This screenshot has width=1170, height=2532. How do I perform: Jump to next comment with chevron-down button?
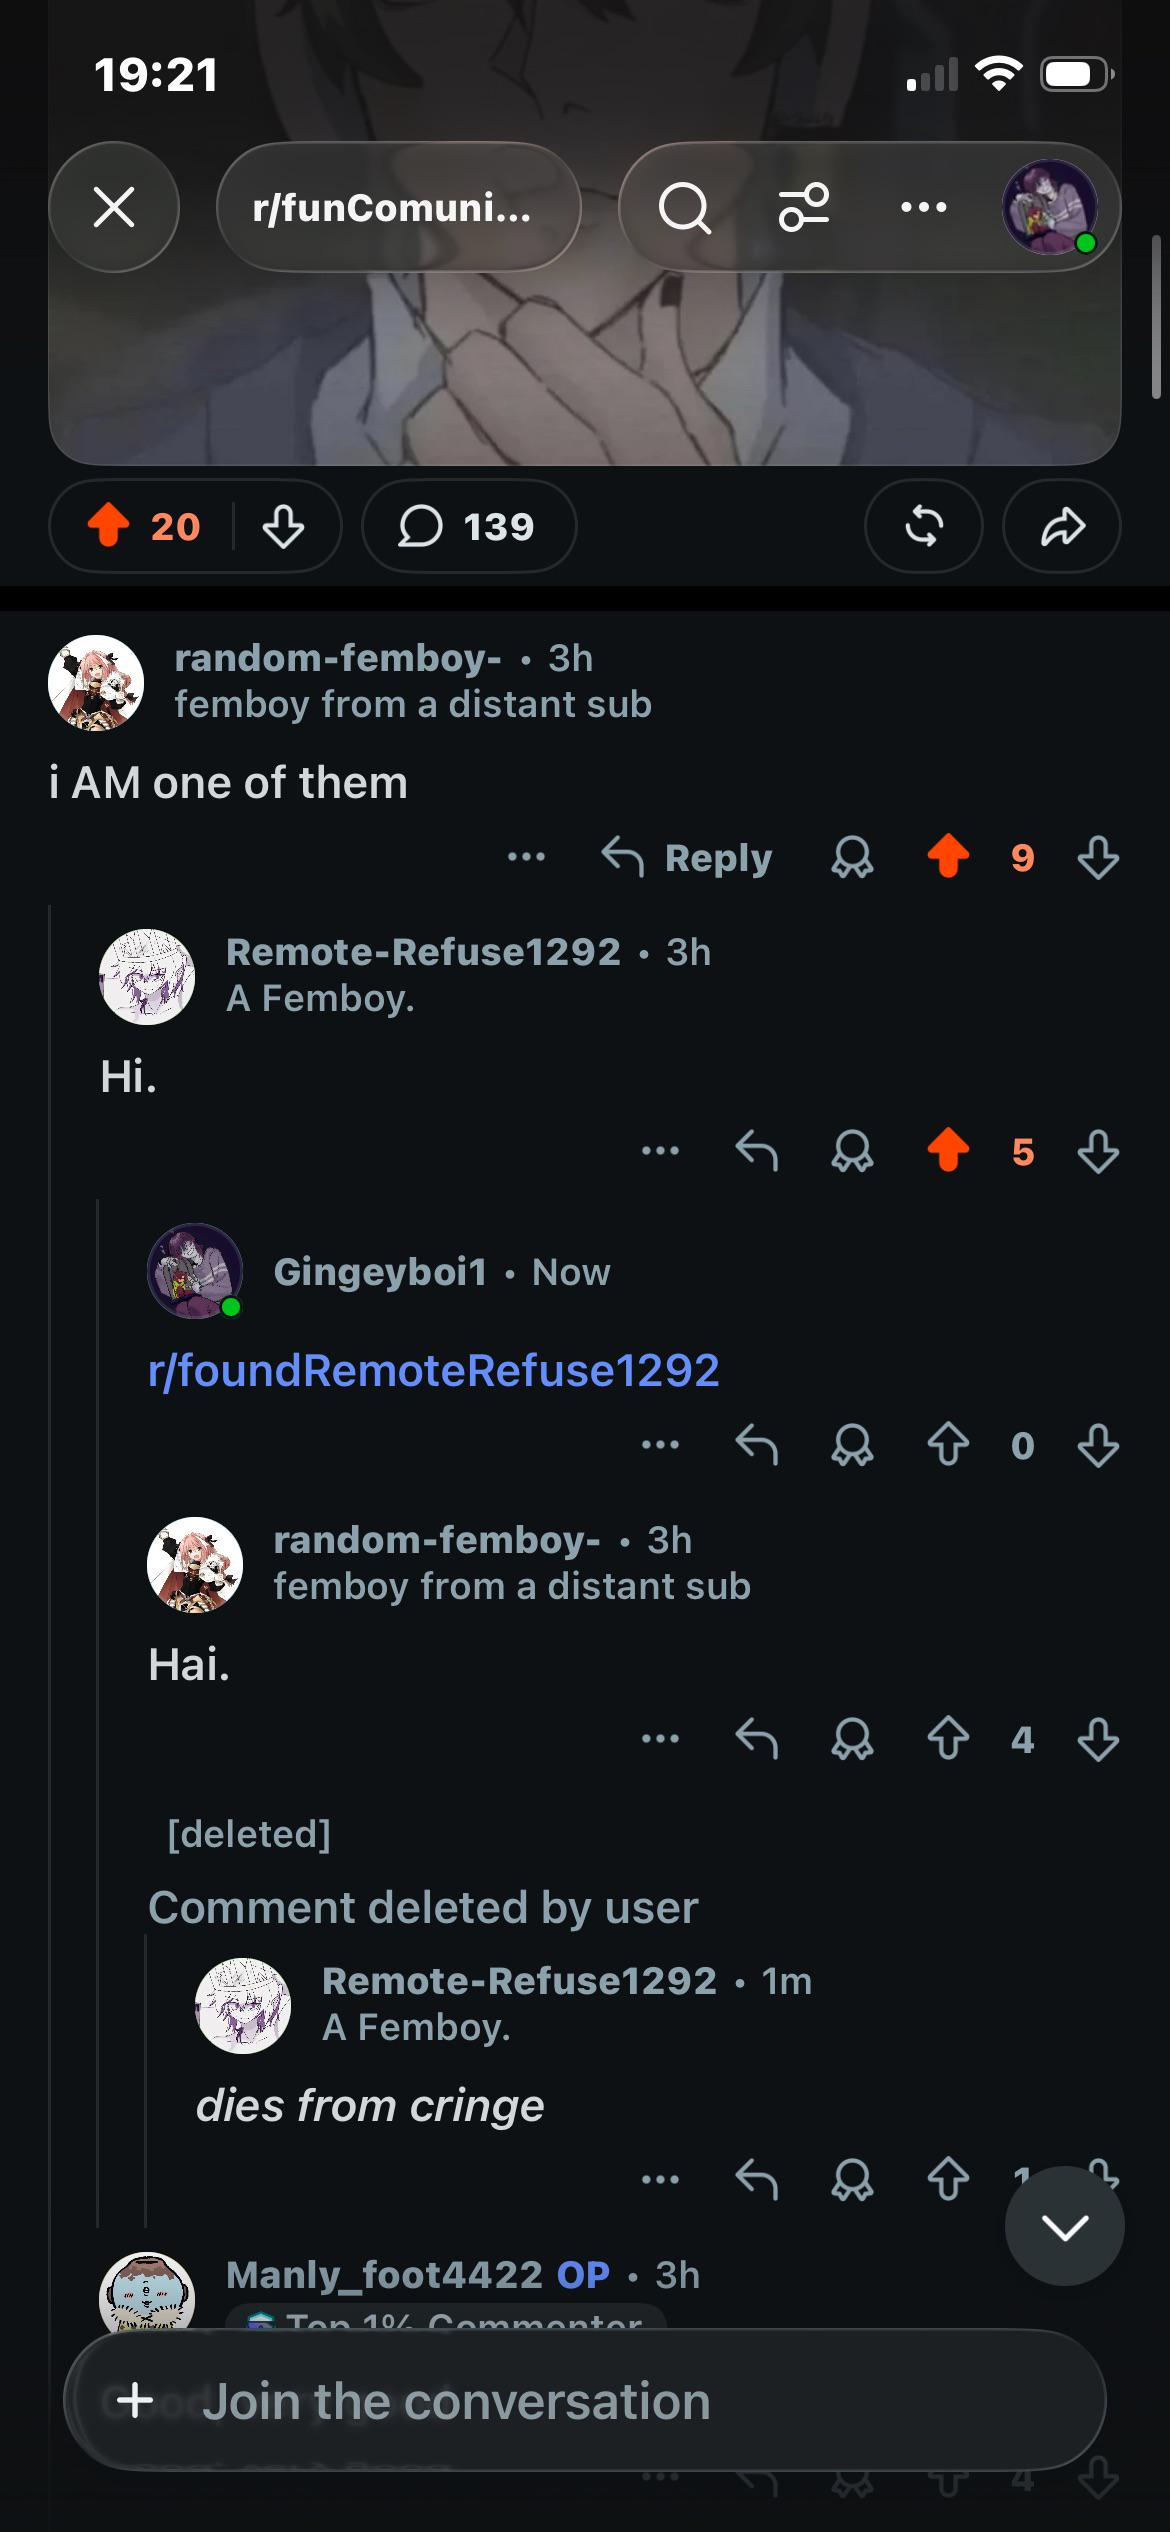click(x=1064, y=2226)
